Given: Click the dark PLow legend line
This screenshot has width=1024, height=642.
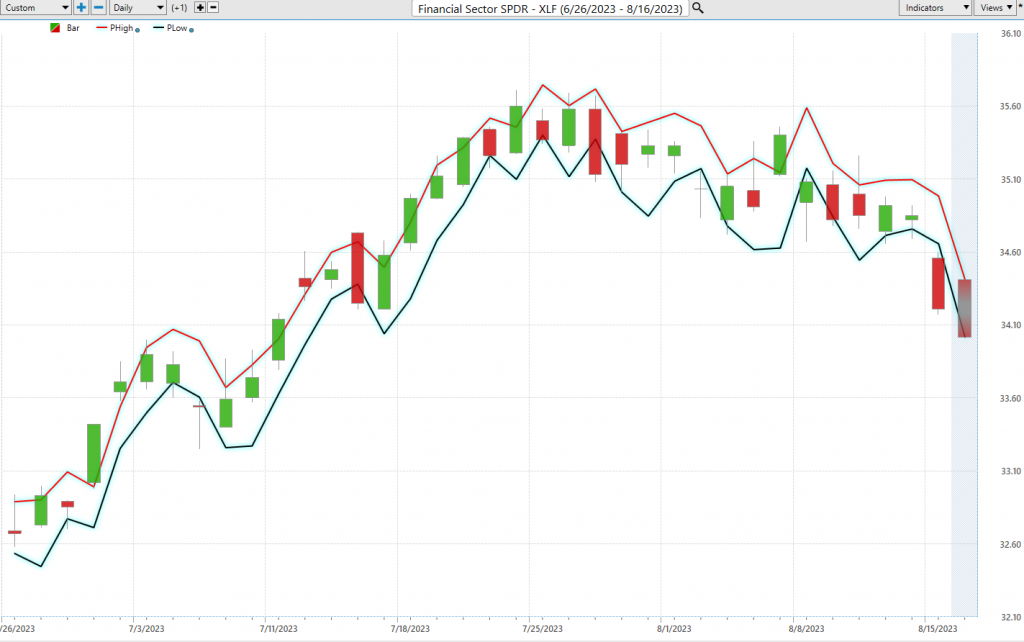Looking at the screenshot, I should 158,28.
